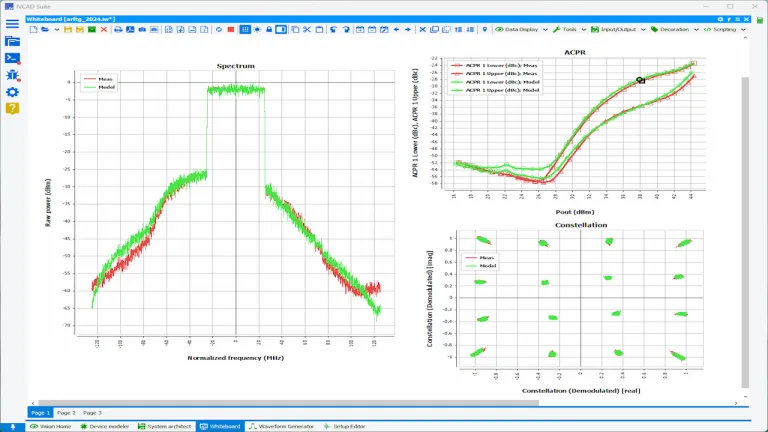Open the console terminal sidebar icon
768x432 pixels.
12,58
